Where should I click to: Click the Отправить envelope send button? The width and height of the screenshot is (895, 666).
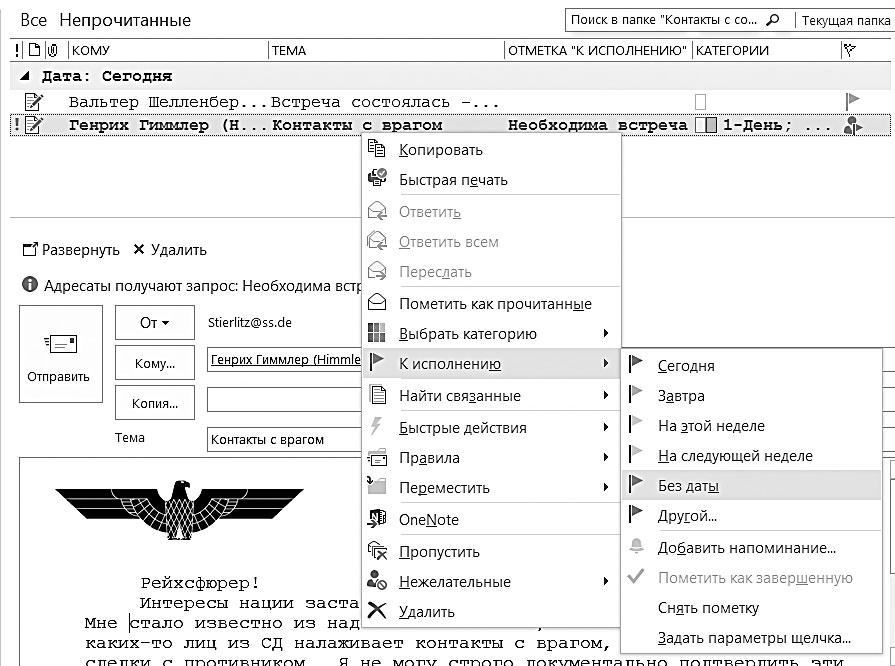[61, 354]
